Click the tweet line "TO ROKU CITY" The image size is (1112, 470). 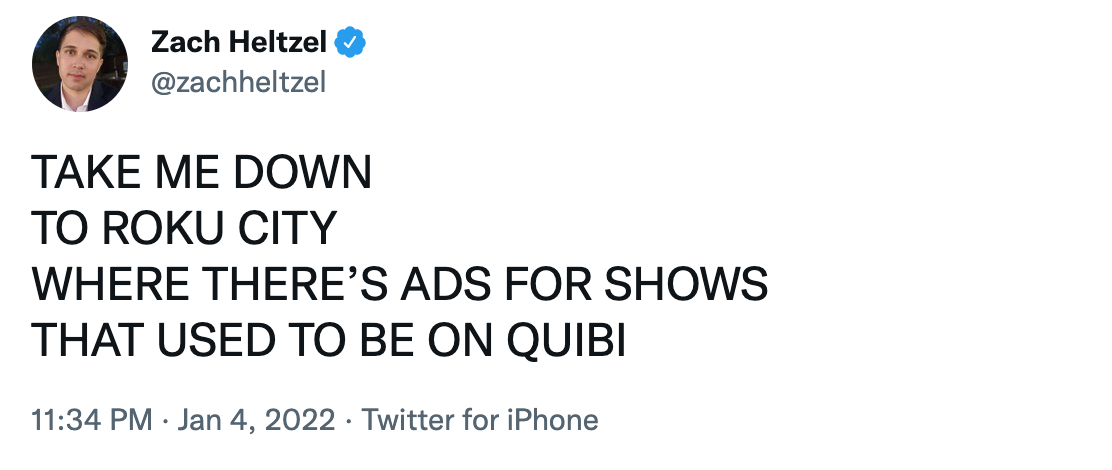coord(182,230)
